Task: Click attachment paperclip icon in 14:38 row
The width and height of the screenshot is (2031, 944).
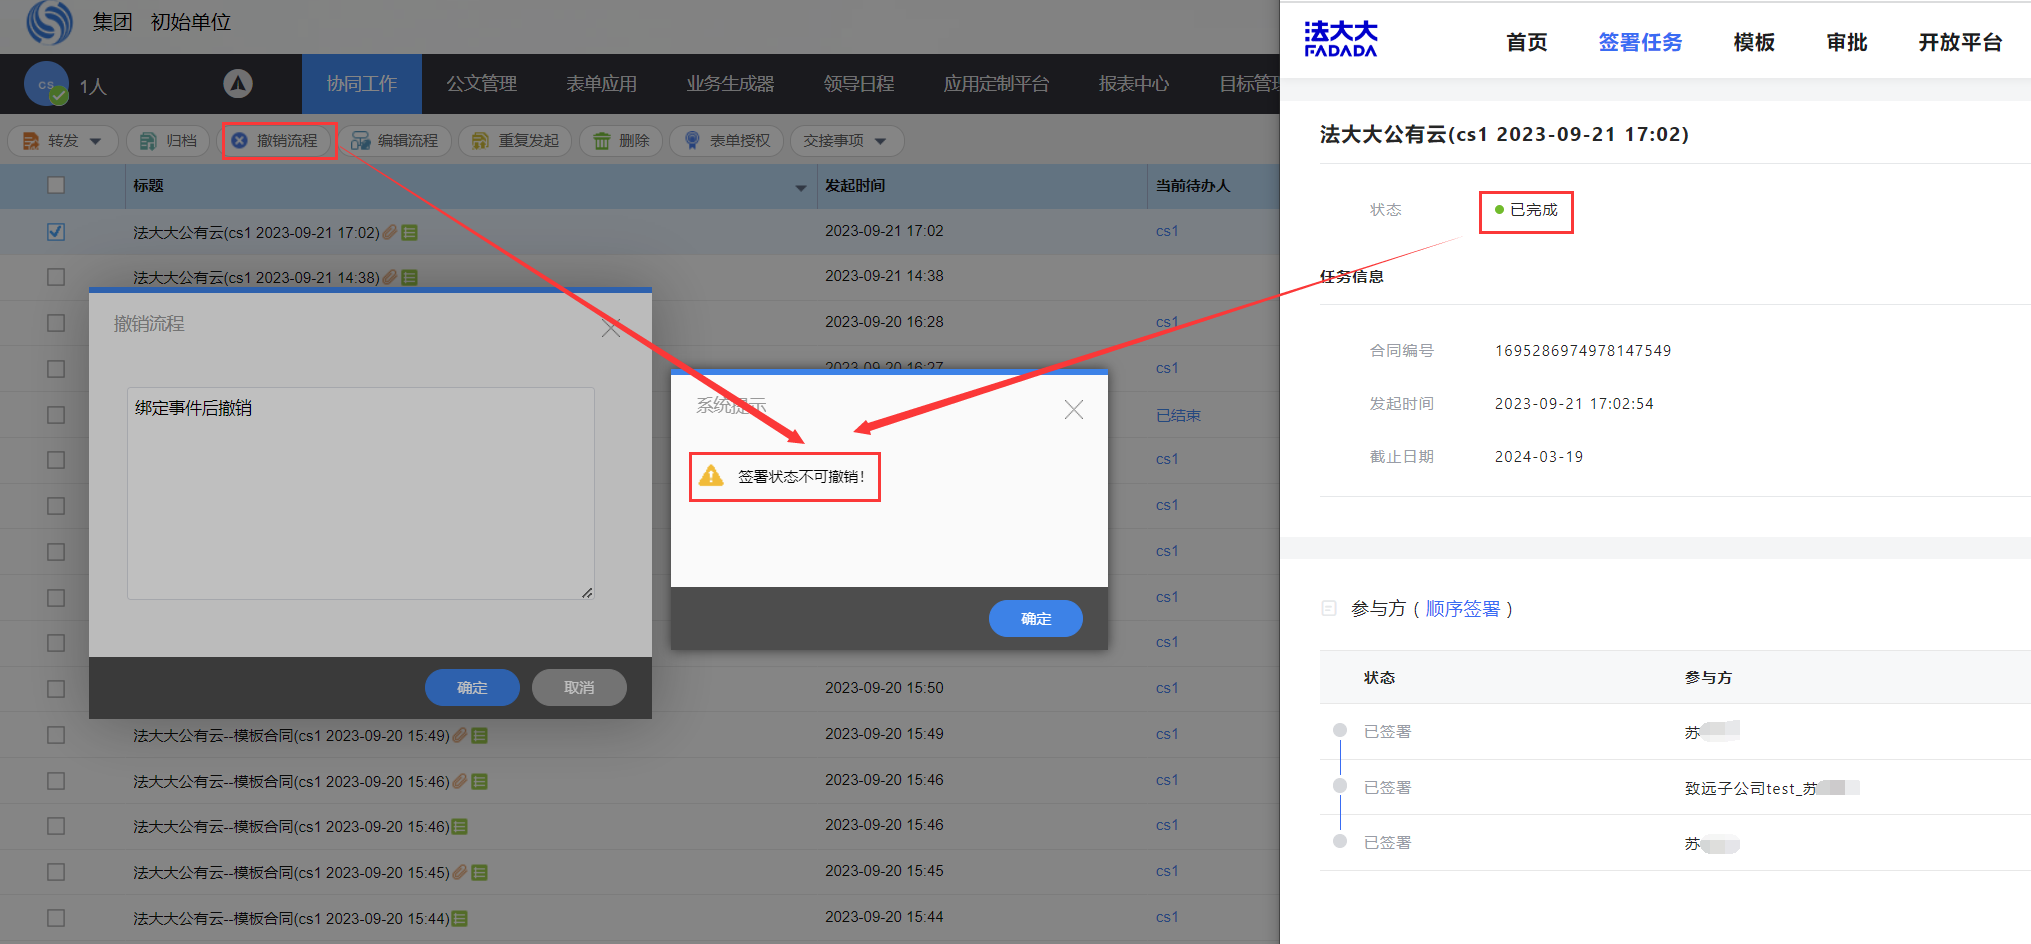Action: (x=390, y=277)
